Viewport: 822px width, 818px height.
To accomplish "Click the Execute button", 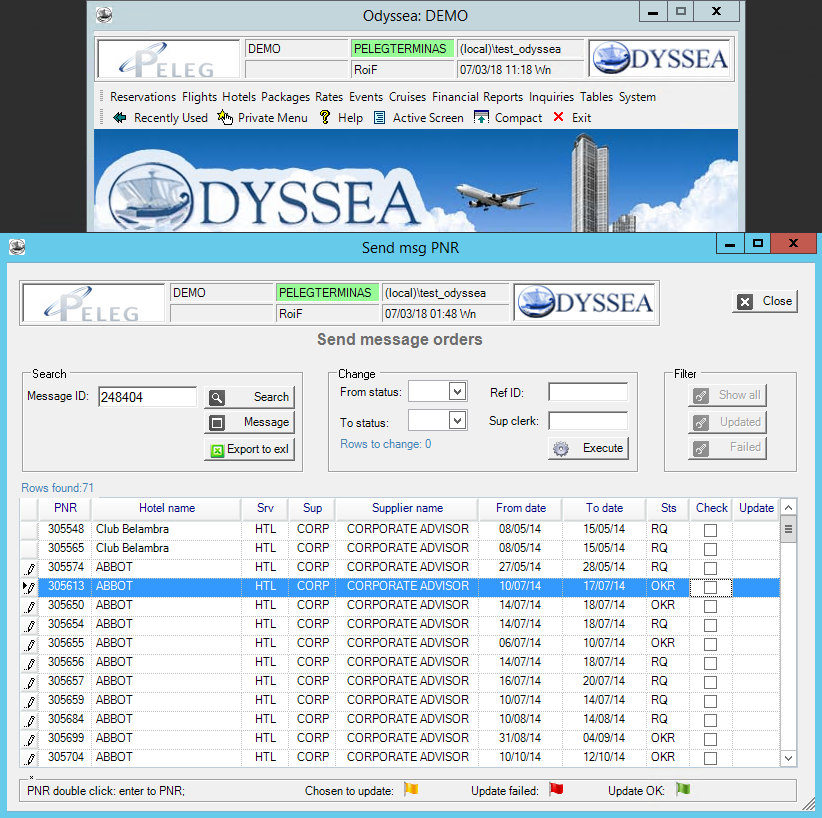I will coord(589,448).
